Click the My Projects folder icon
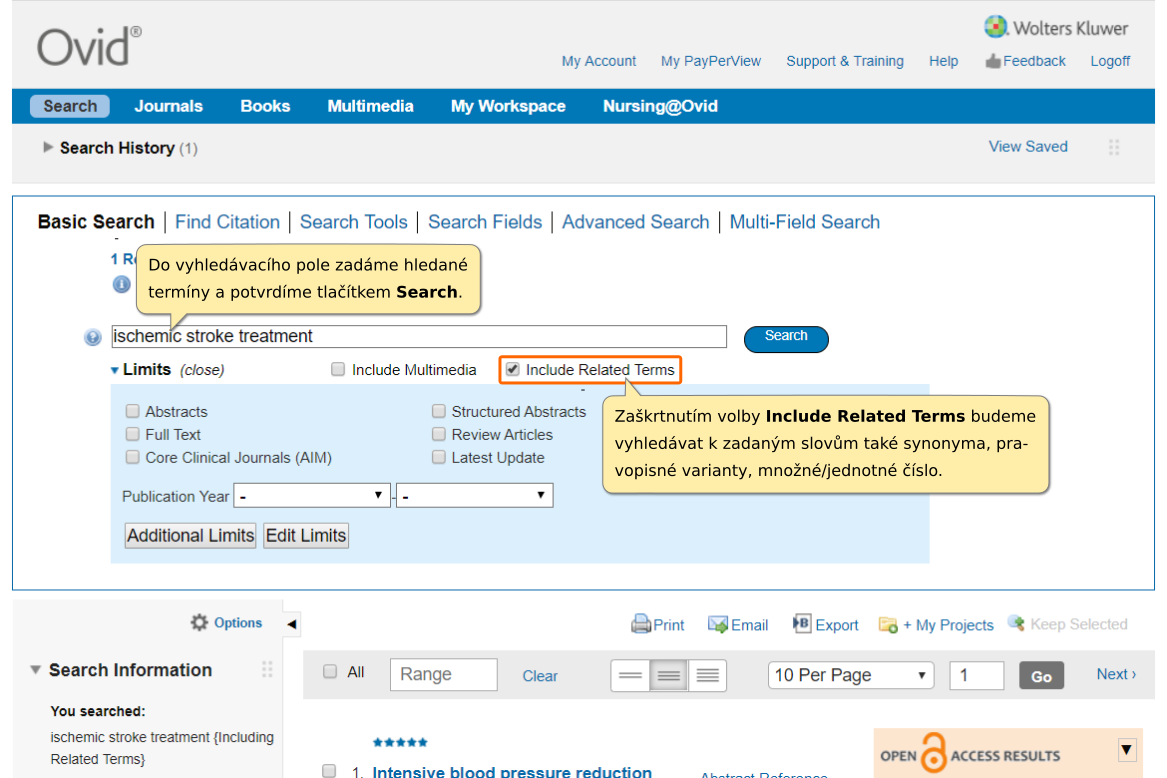This screenshot has width=1167, height=778. coord(888,625)
